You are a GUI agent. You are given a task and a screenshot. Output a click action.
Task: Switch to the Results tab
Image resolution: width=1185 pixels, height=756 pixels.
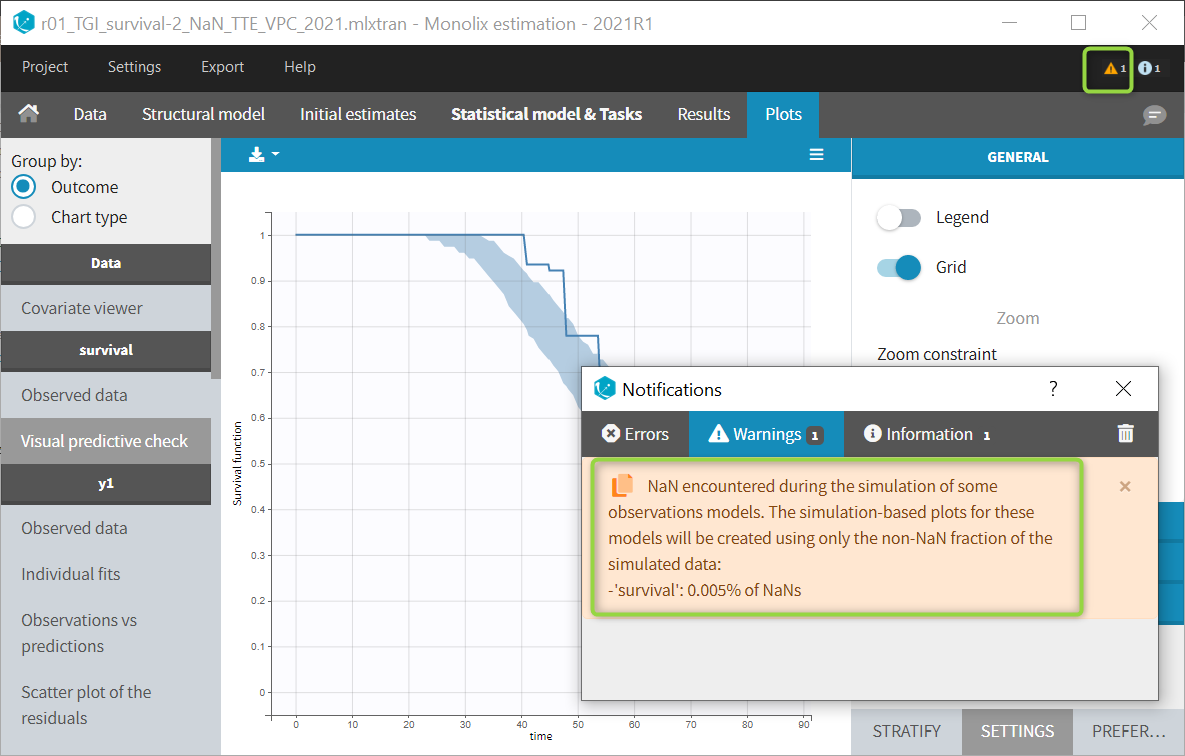(x=703, y=114)
